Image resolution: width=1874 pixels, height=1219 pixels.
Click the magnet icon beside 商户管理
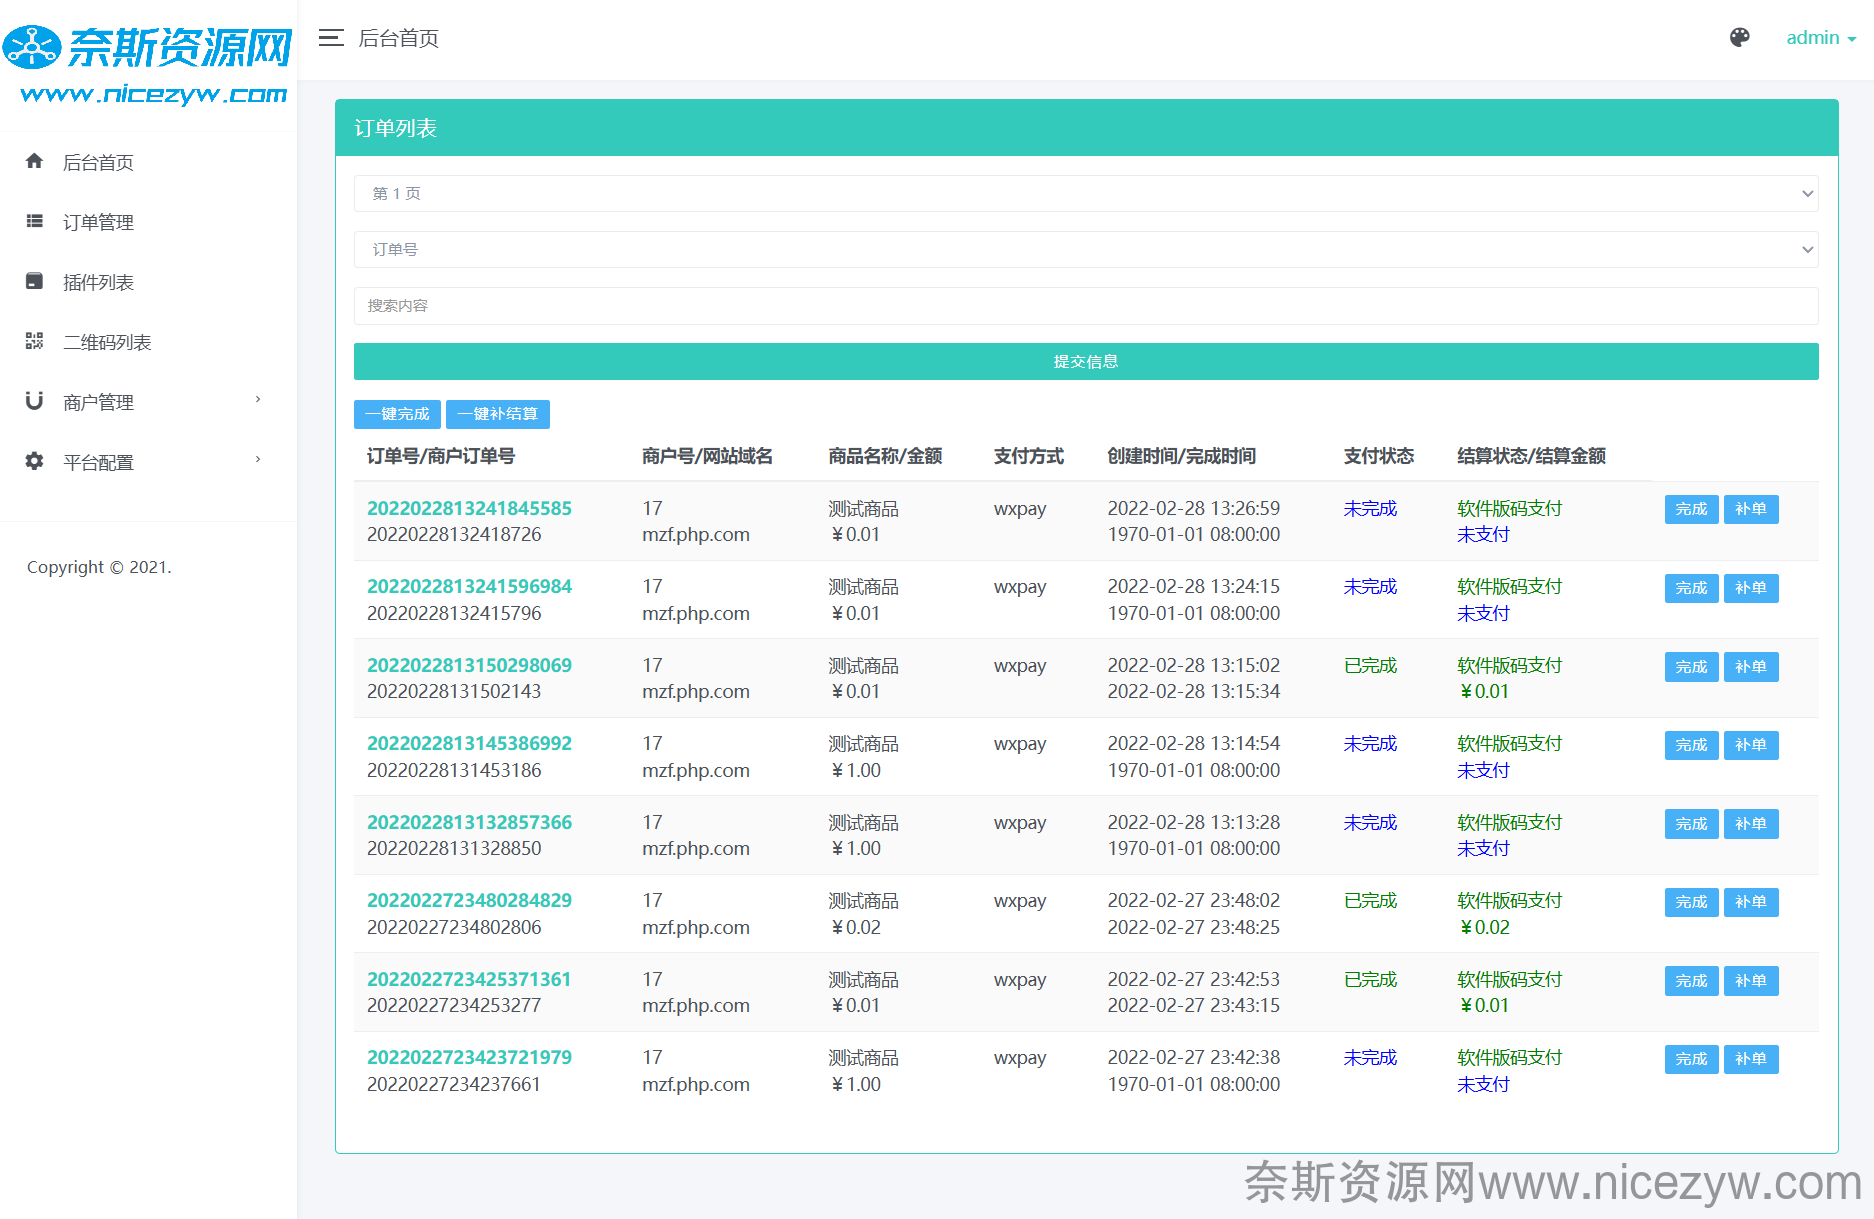click(x=34, y=401)
